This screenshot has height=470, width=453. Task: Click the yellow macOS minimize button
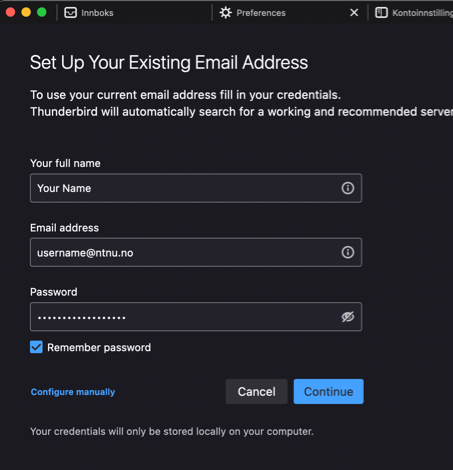[26, 12]
